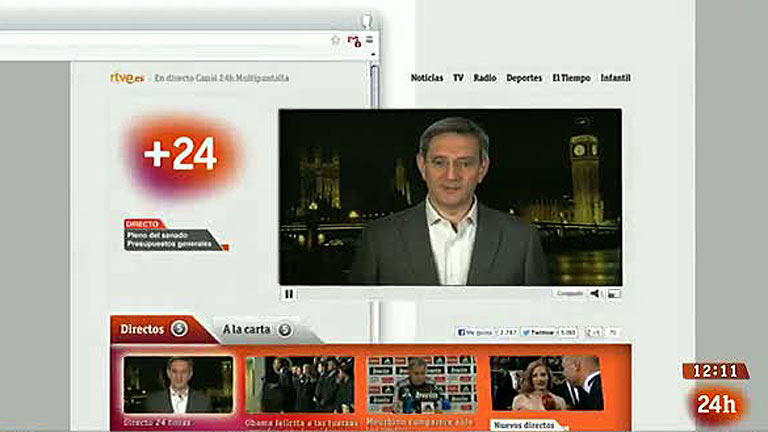Click the Facebook Me gusta button

click(475, 332)
